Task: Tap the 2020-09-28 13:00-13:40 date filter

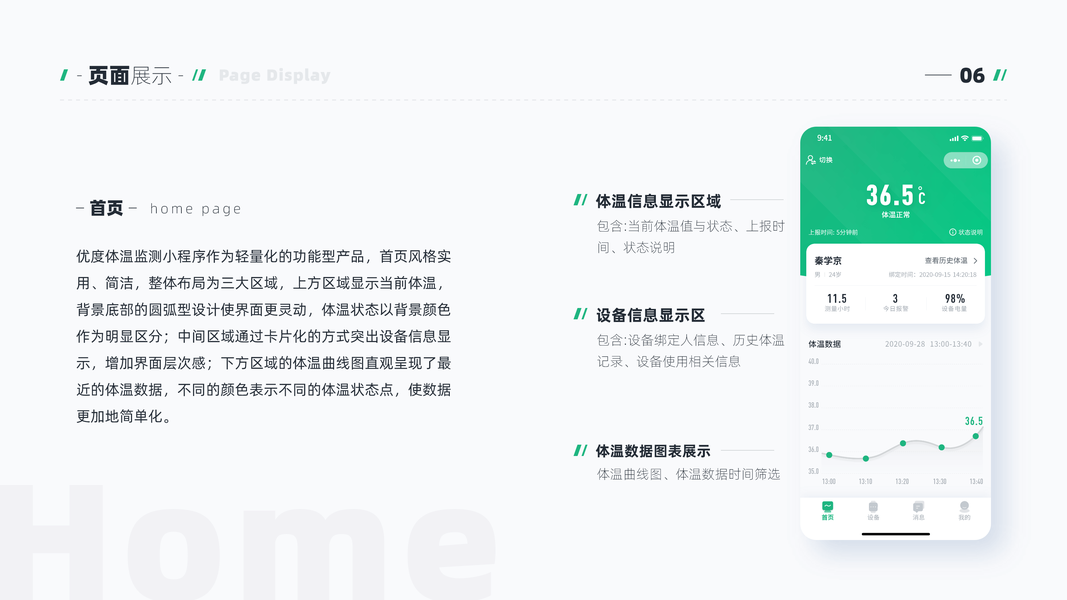Action: 928,344
